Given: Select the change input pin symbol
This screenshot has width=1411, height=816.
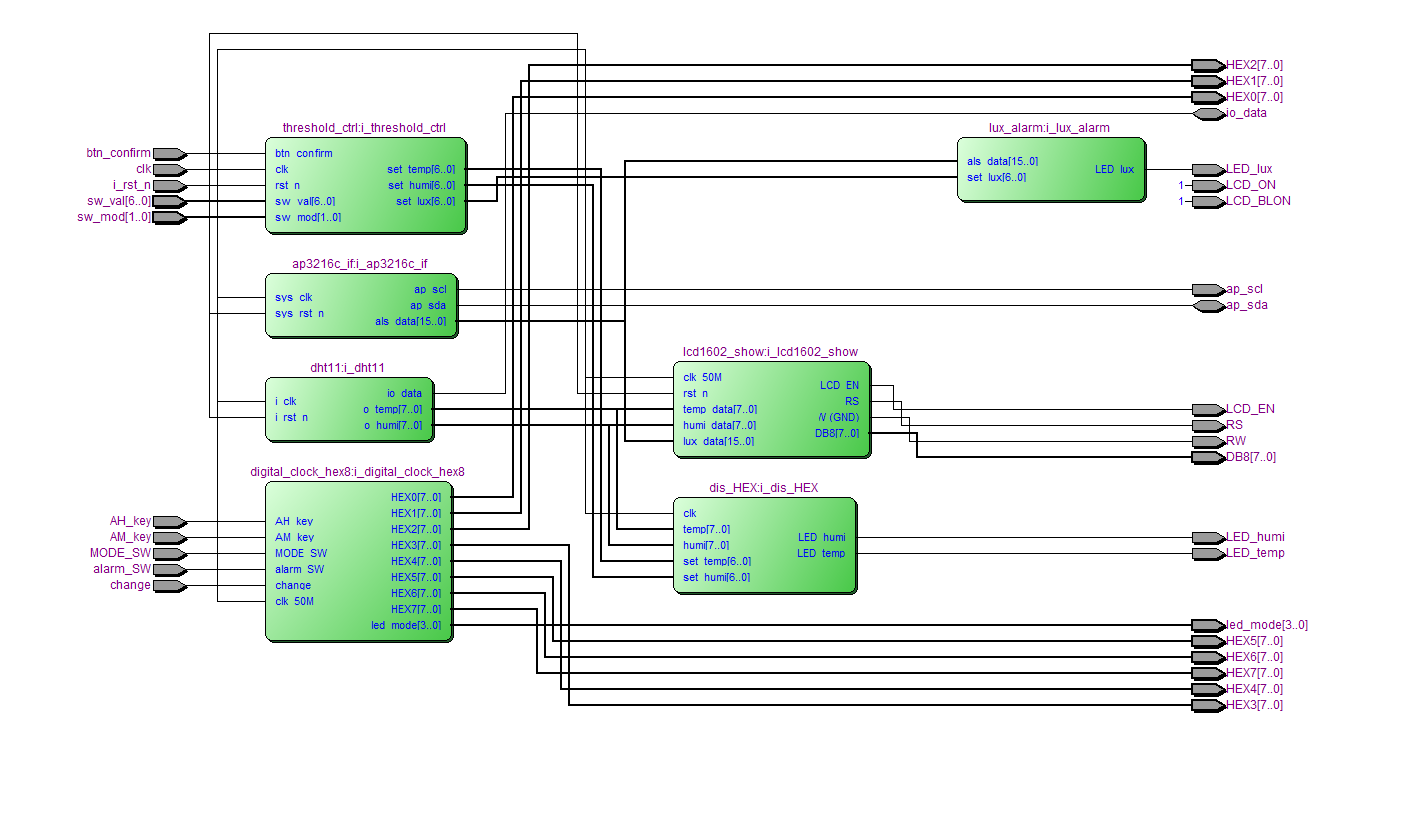Looking at the screenshot, I should (169, 586).
